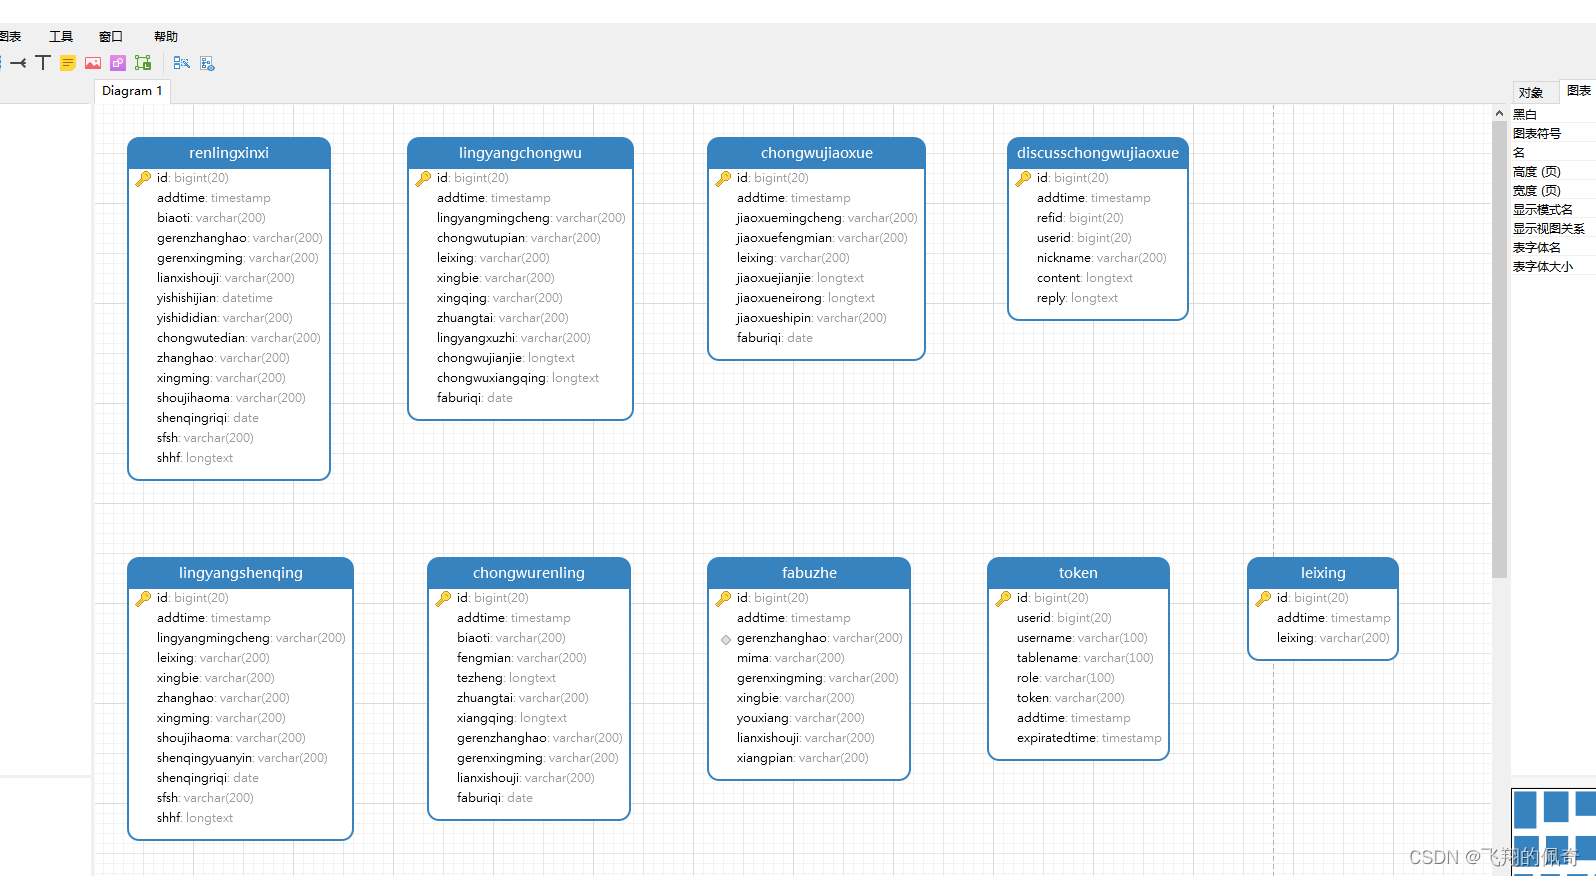Viewport: 1596px width, 876px height.
Task: Click the 宽度 (页) property row
Action: tap(1553, 191)
